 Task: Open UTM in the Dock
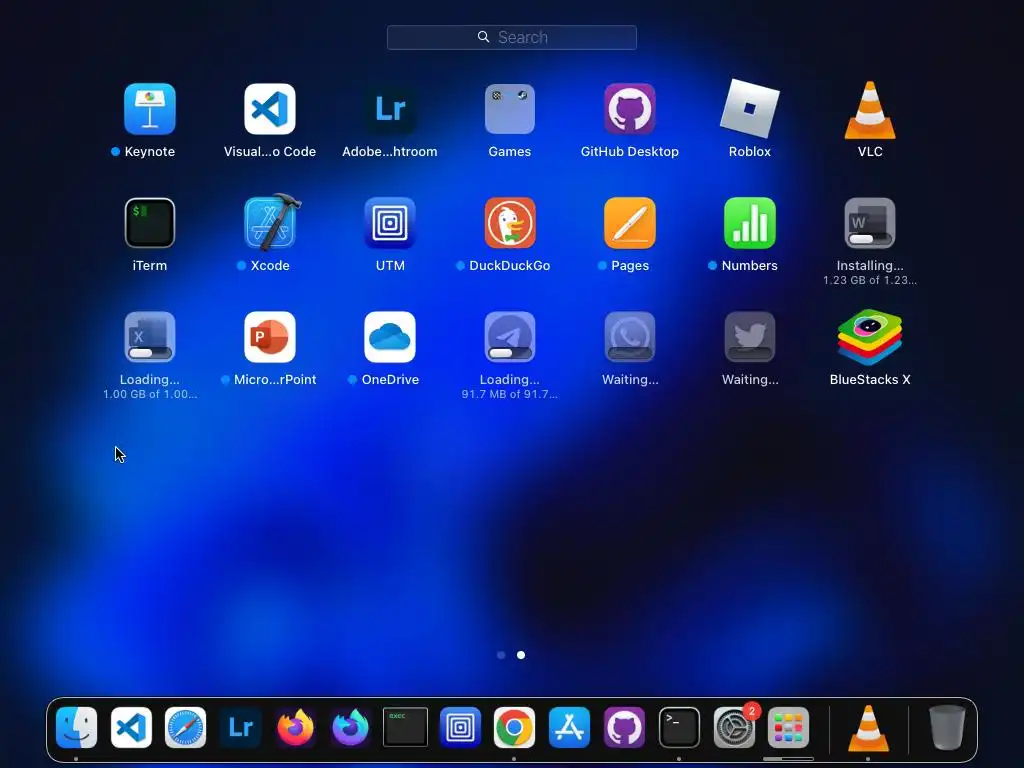coord(460,728)
